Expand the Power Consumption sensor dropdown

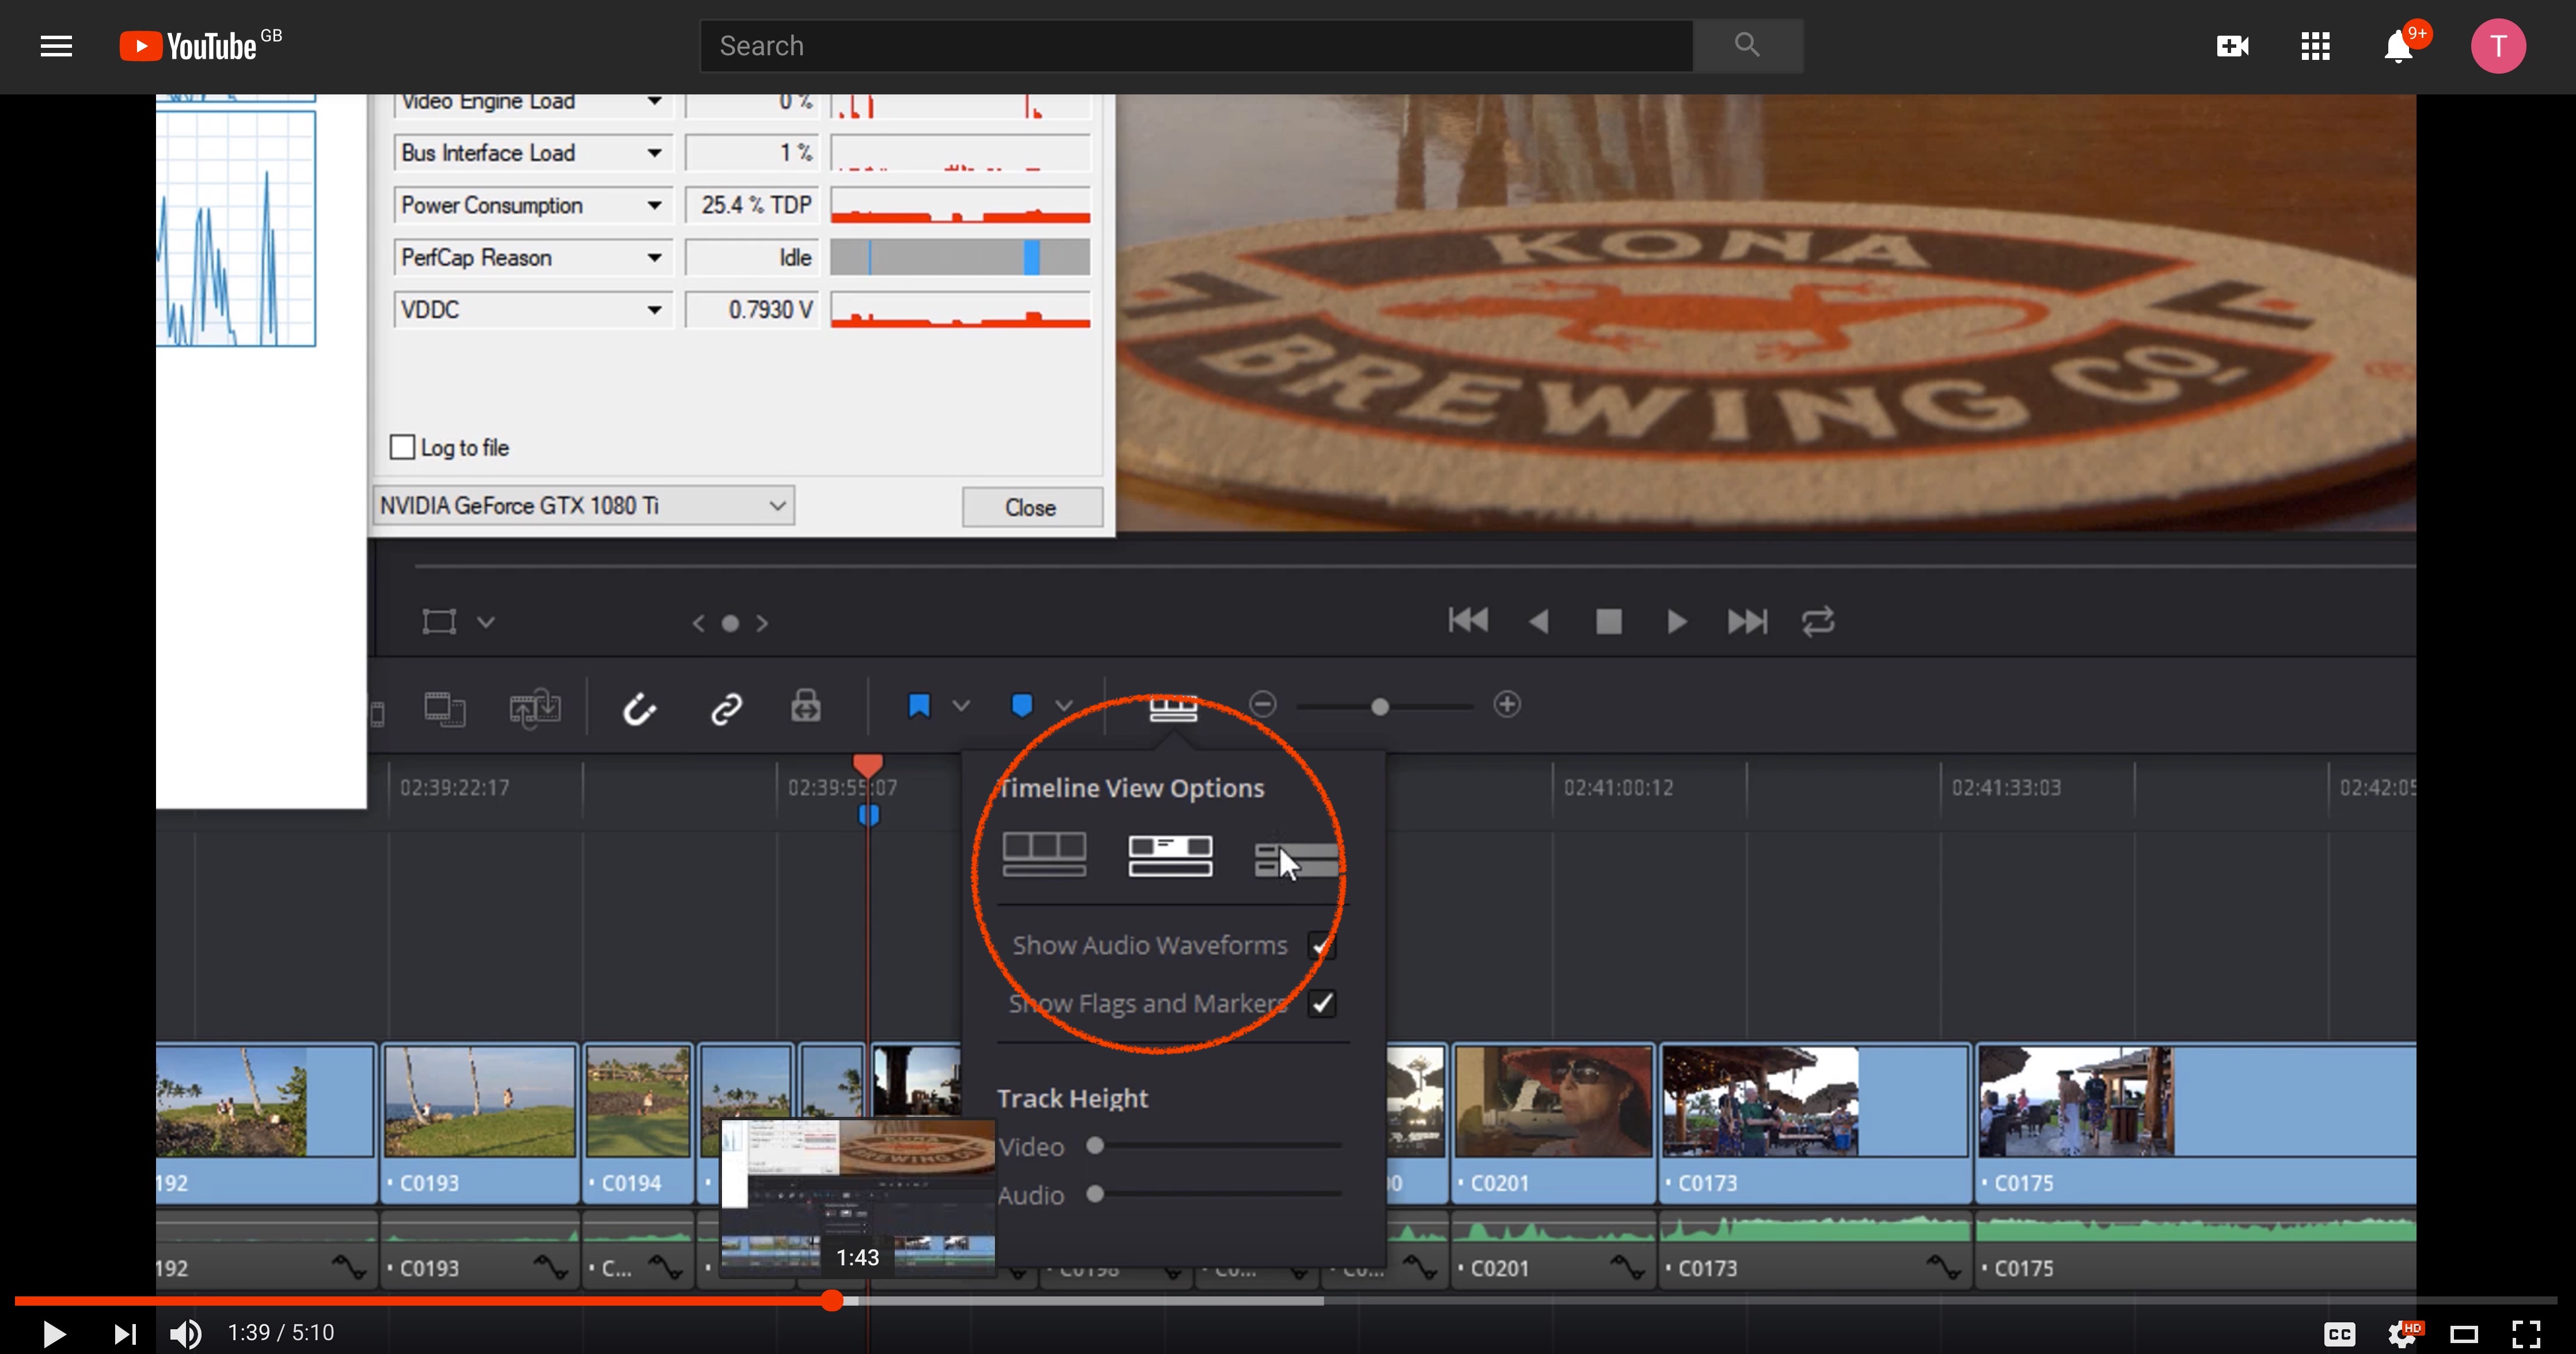[654, 205]
